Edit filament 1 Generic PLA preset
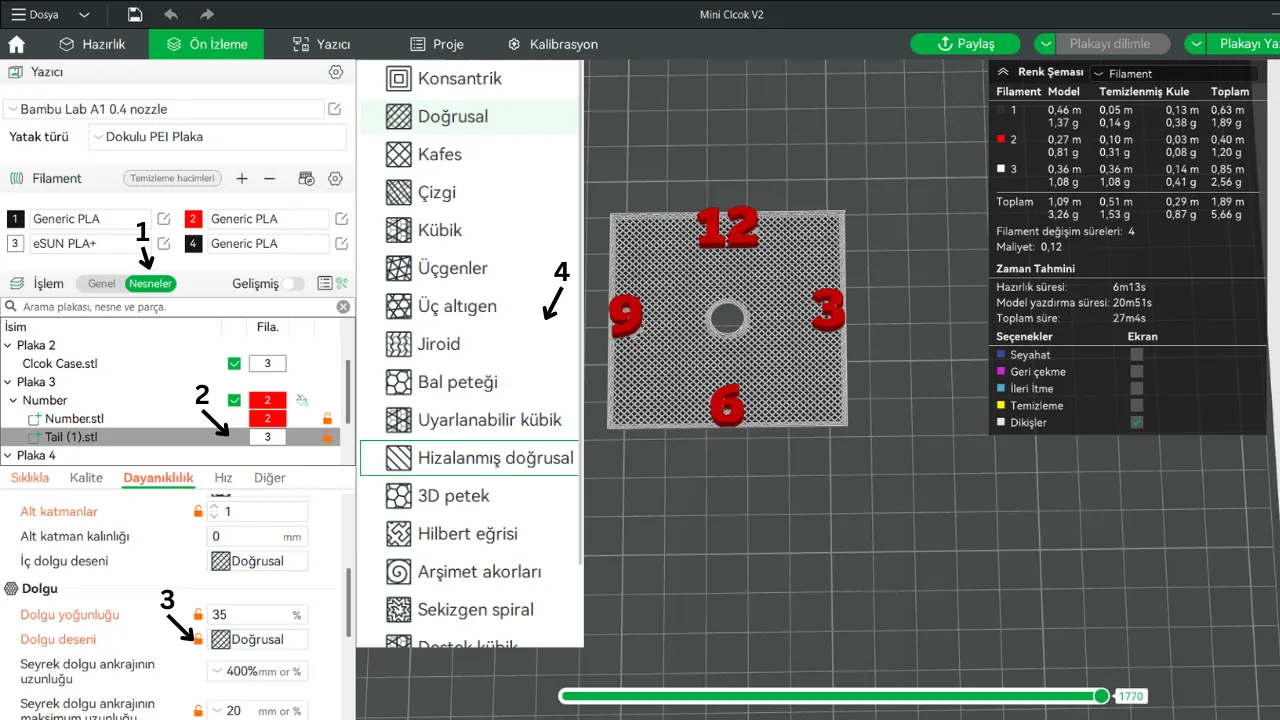1280x720 pixels. pos(164,219)
